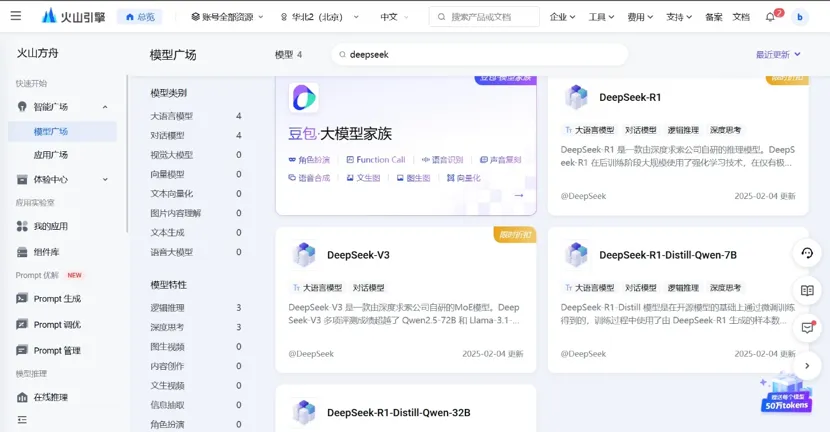Click the 组件库 icon
830x432 pixels.
(x=22, y=252)
